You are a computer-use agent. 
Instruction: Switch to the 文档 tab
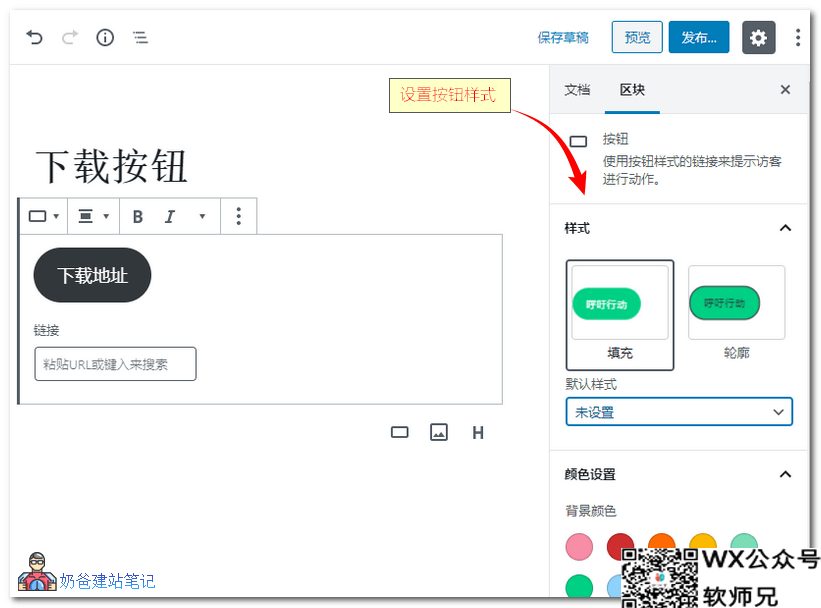tap(577, 90)
